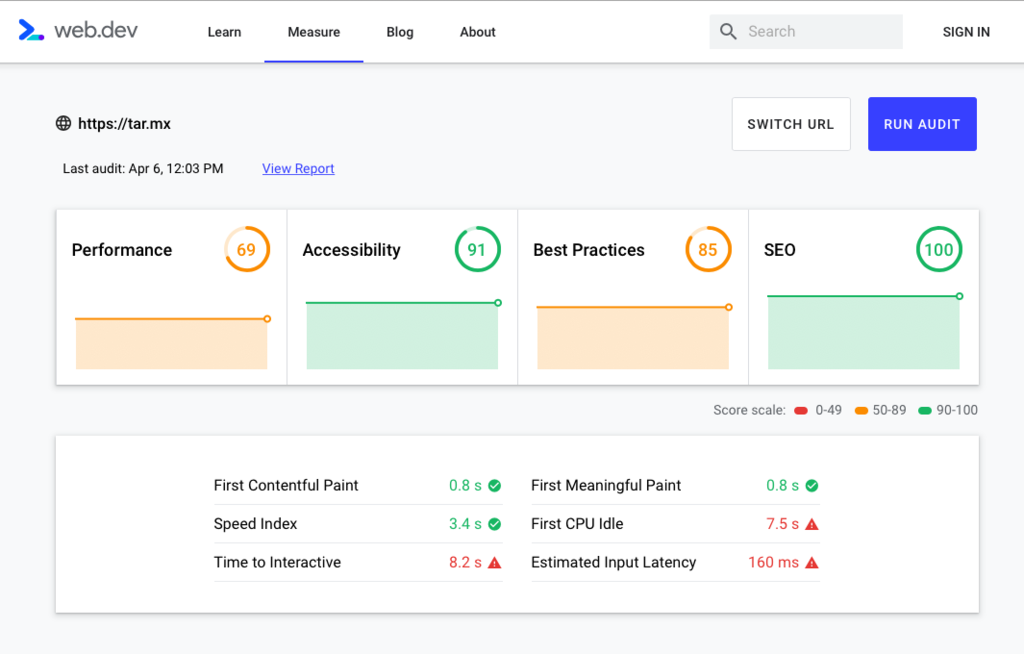Click the orange 50-89 score scale pill
1024x654 pixels.
point(861,410)
